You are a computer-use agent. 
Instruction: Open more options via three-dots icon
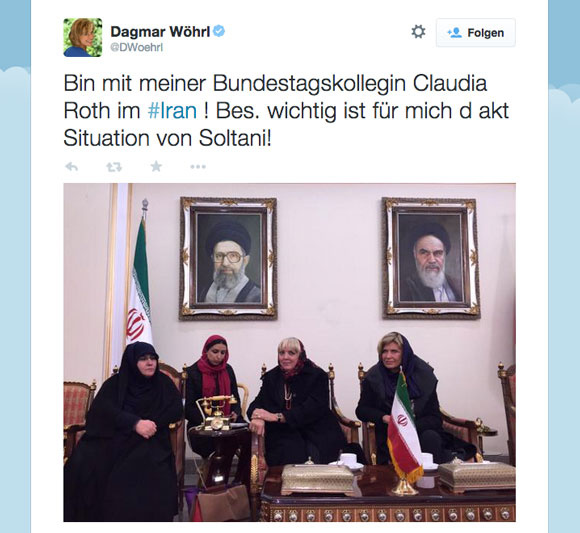pyautogui.click(x=198, y=167)
